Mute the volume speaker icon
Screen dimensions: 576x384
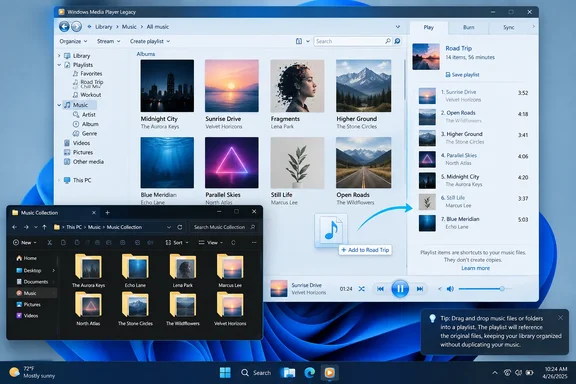pyautogui.click(x=450, y=289)
